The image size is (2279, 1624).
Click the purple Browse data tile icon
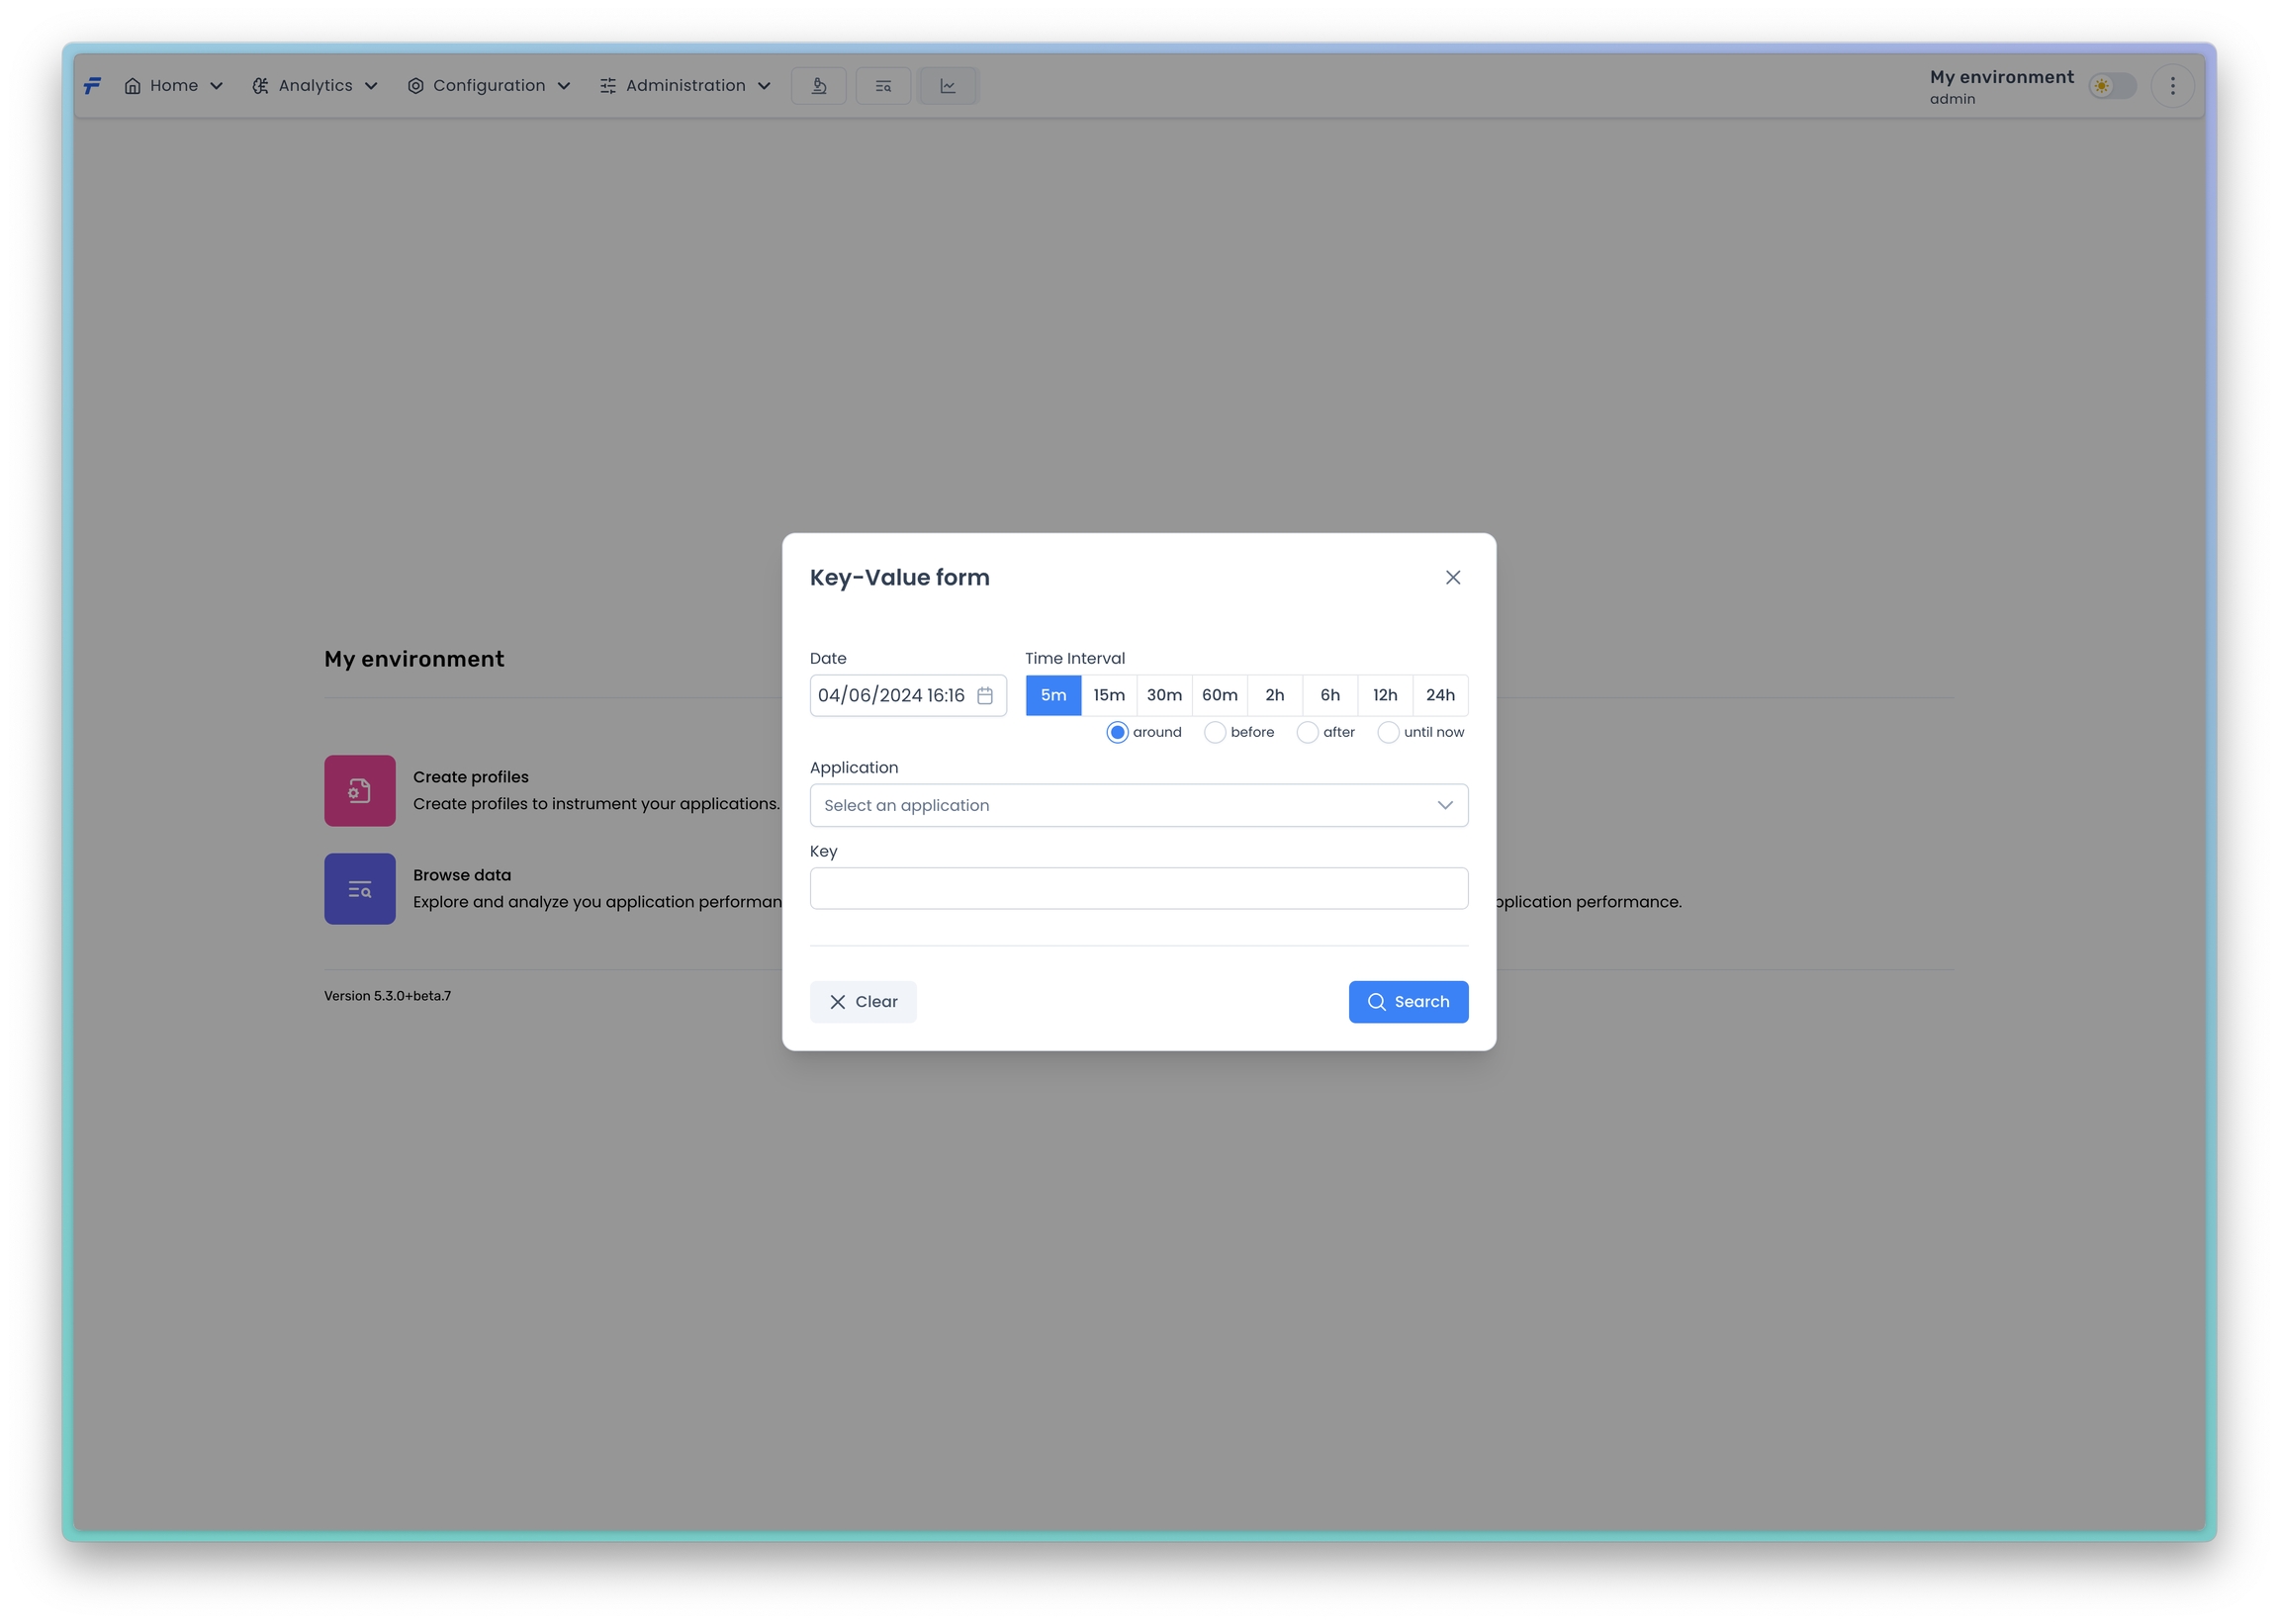359,889
